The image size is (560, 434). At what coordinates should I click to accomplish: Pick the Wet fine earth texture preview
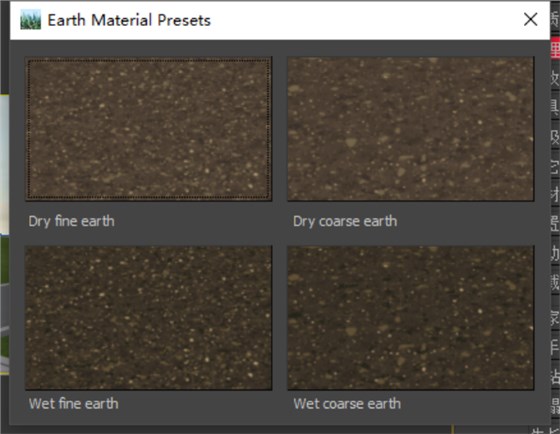148,318
